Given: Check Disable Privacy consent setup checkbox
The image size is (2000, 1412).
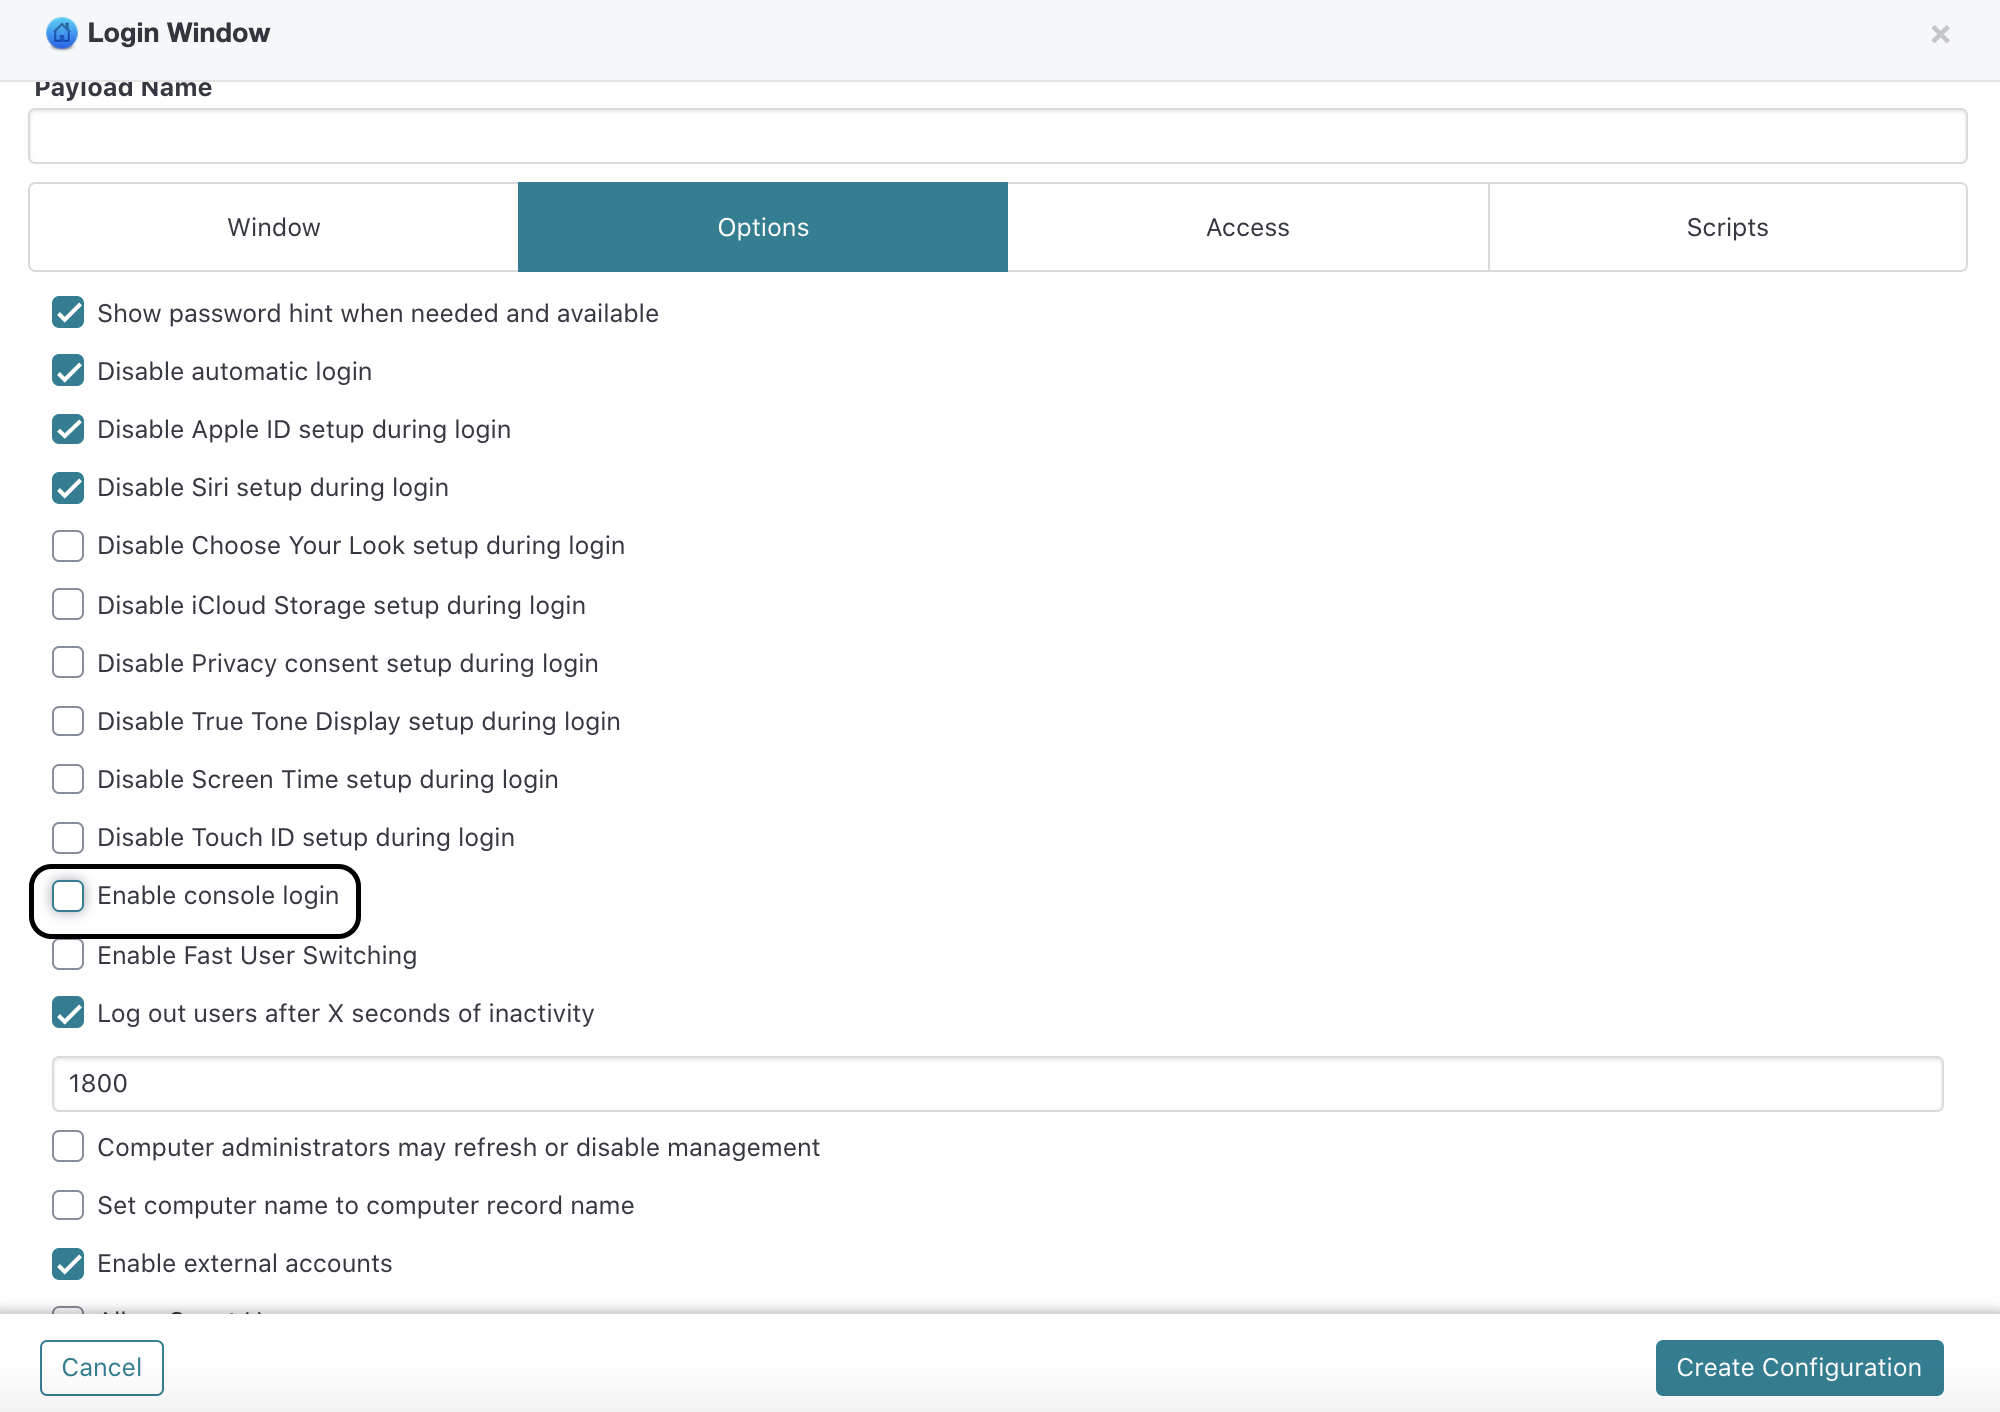Looking at the screenshot, I should (68, 662).
